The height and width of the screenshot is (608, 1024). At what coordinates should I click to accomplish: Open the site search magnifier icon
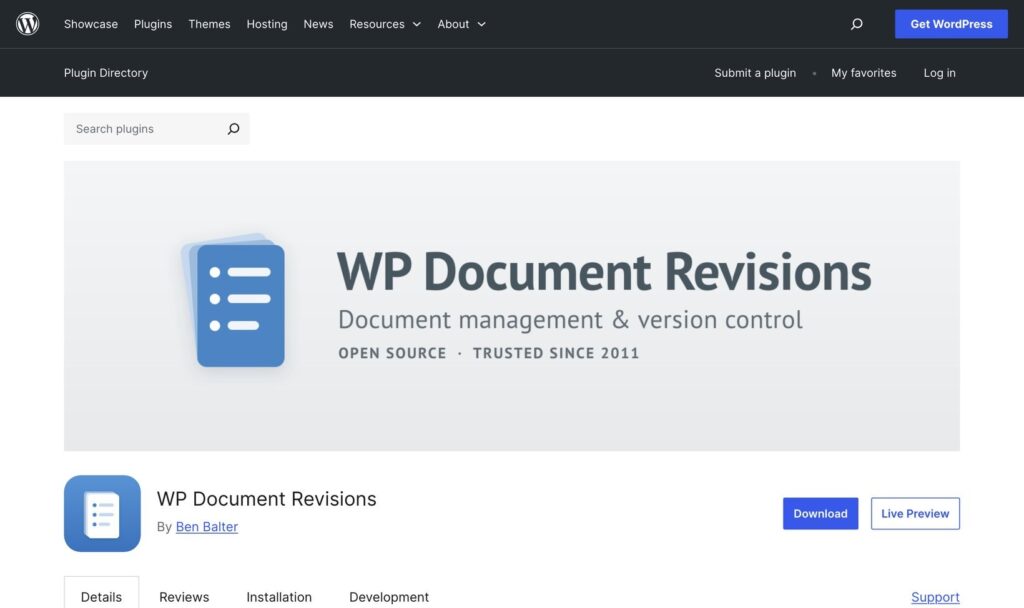pos(856,24)
